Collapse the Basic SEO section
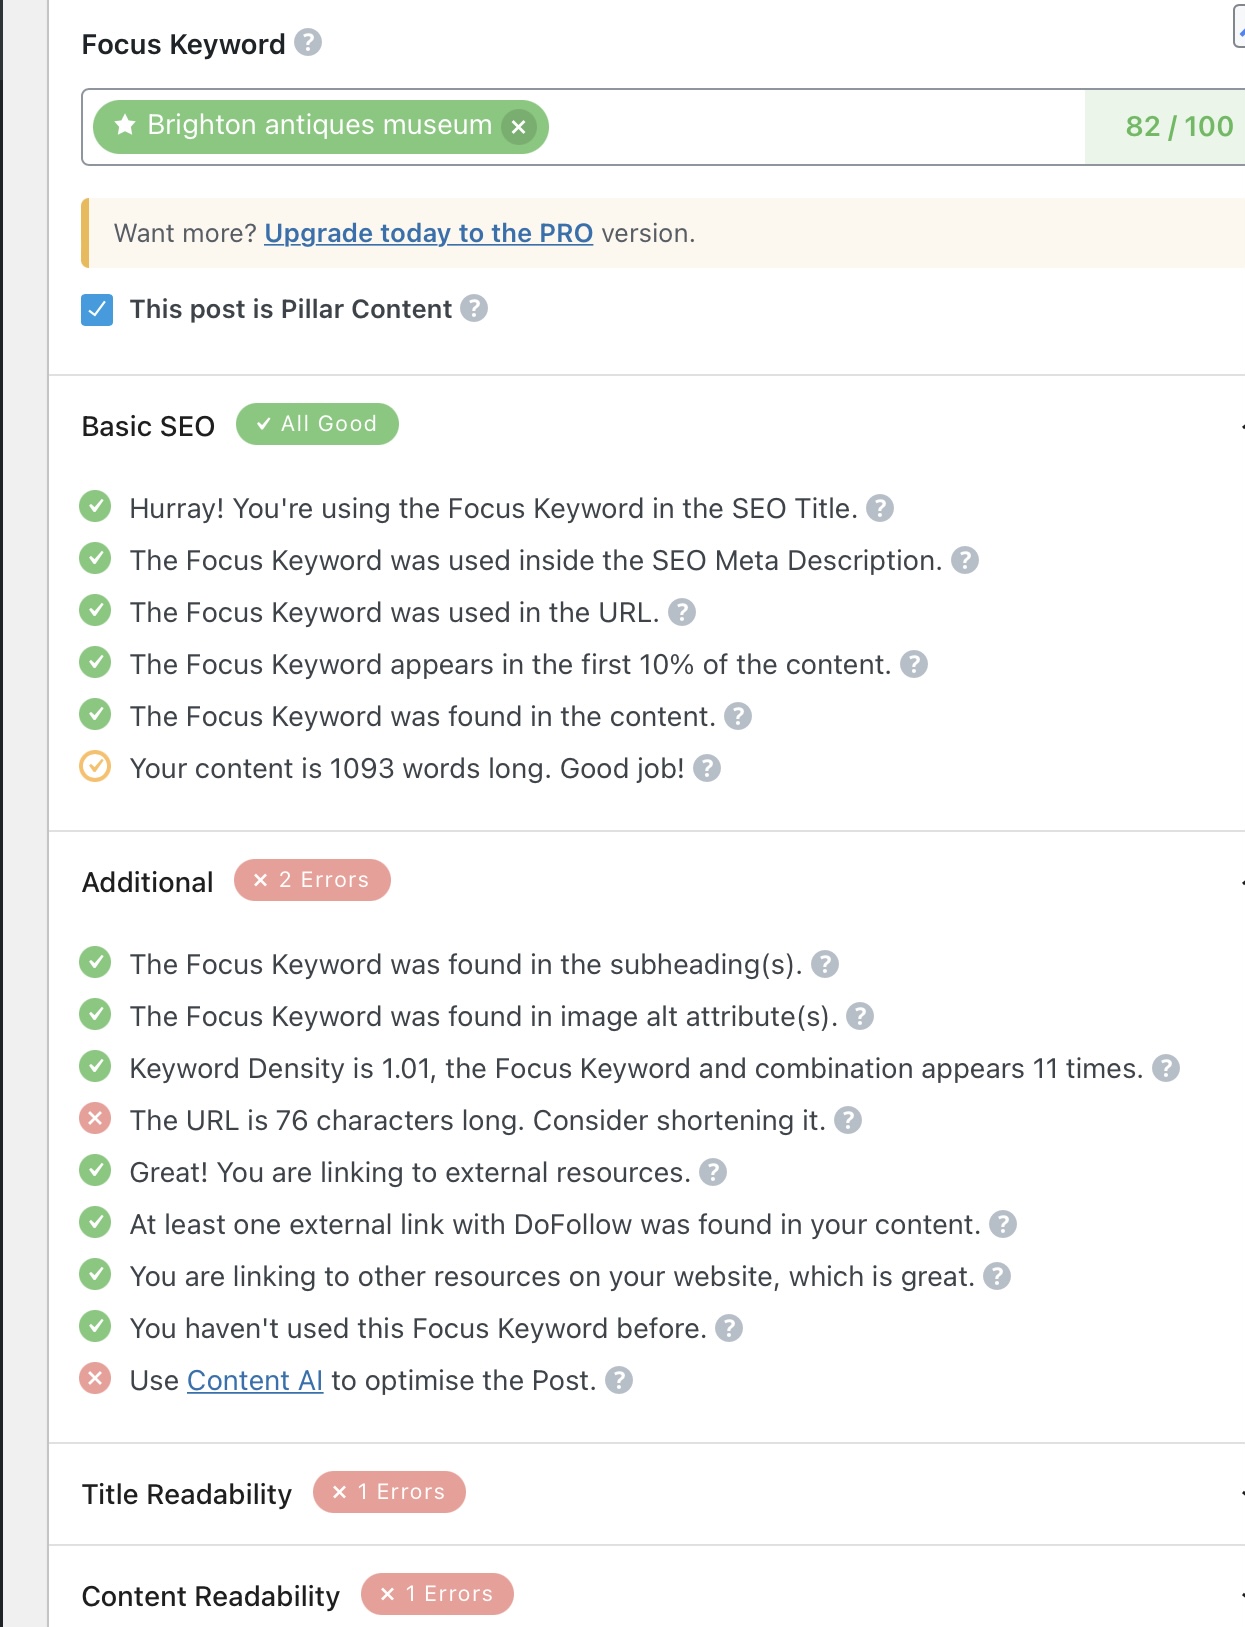1245x1627 pixels. click(646, 426)
